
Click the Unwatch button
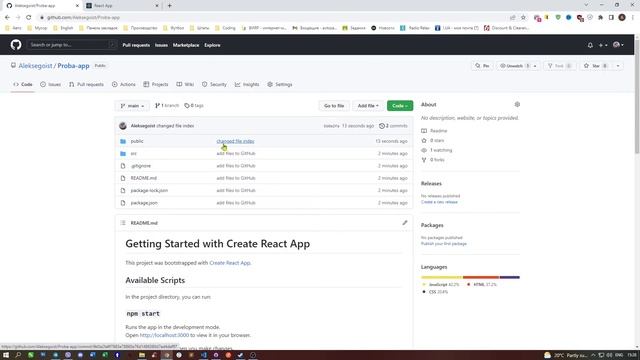515,66
